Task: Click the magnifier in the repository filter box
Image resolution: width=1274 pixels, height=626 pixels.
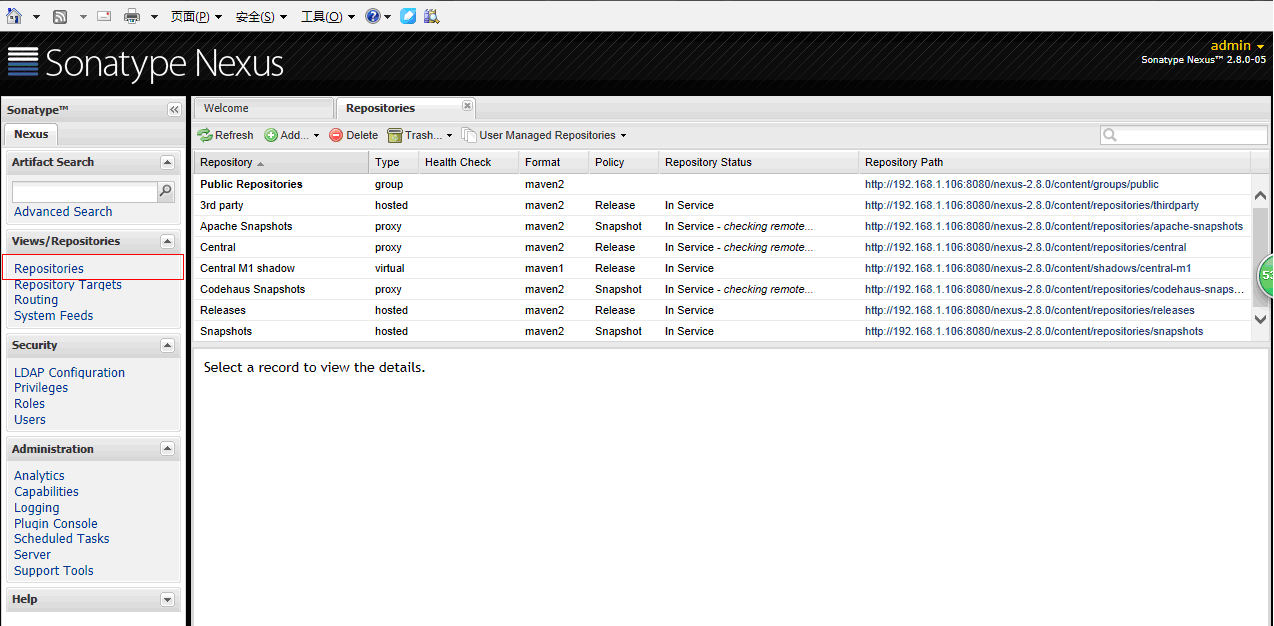Action: pos(1110,135)
